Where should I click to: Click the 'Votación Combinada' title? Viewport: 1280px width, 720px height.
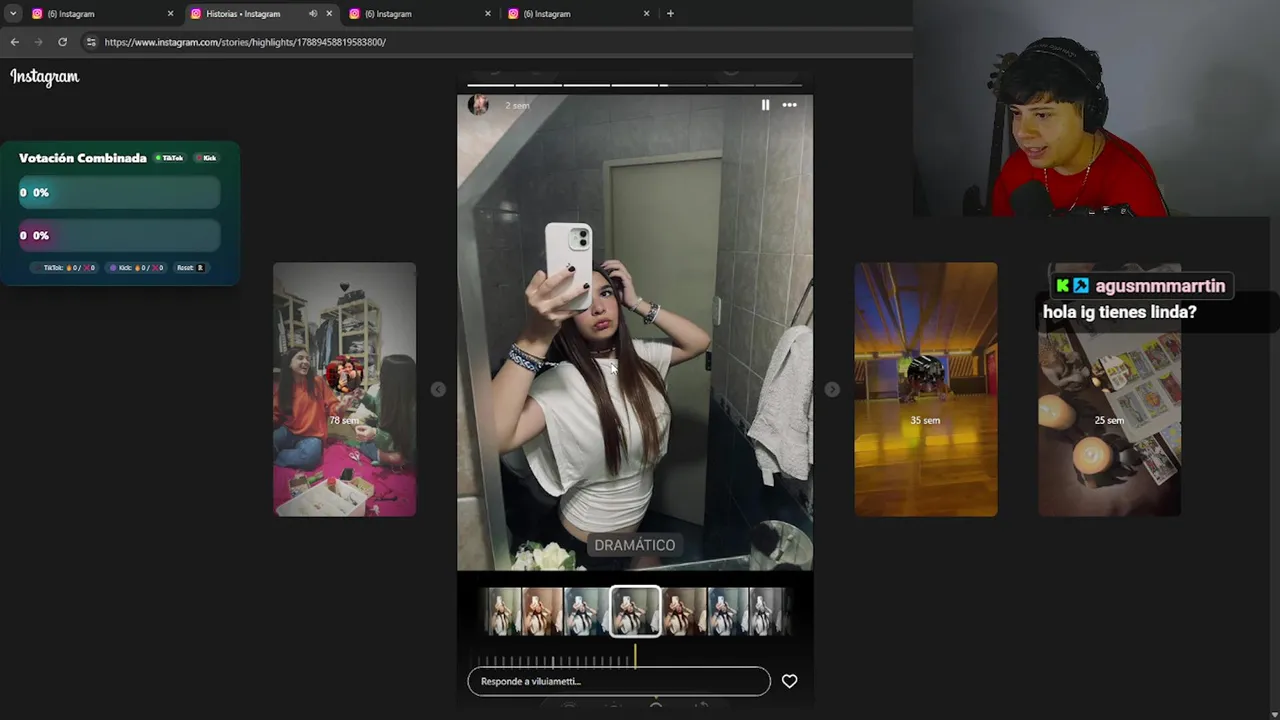point(83,158)
